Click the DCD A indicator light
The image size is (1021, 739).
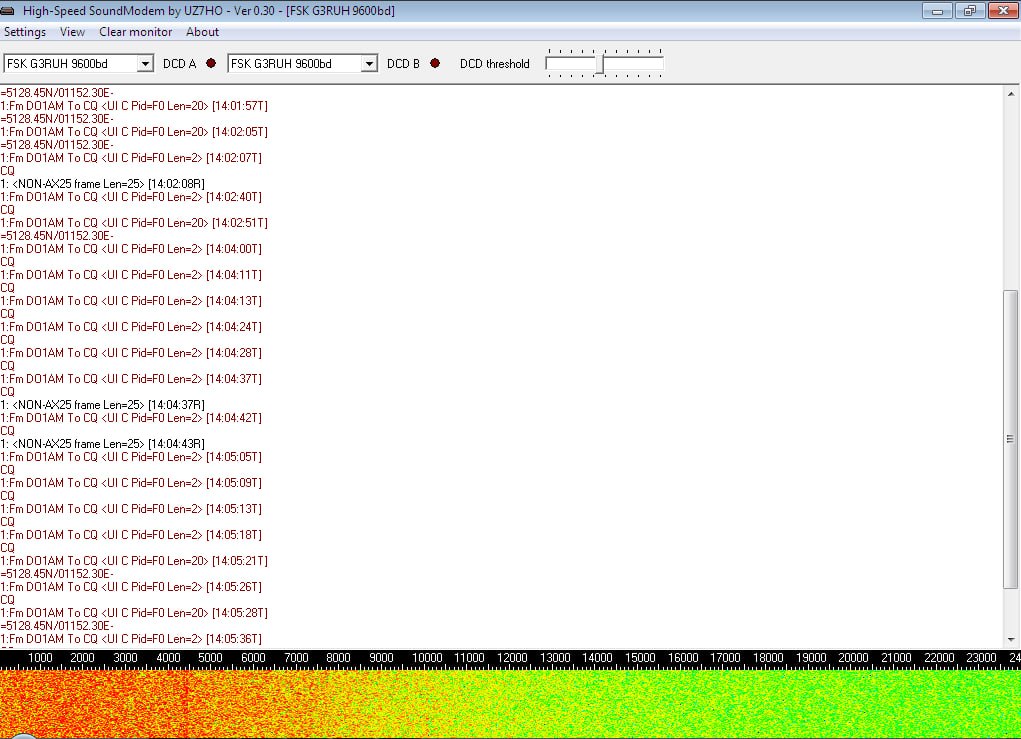(211, 63)
